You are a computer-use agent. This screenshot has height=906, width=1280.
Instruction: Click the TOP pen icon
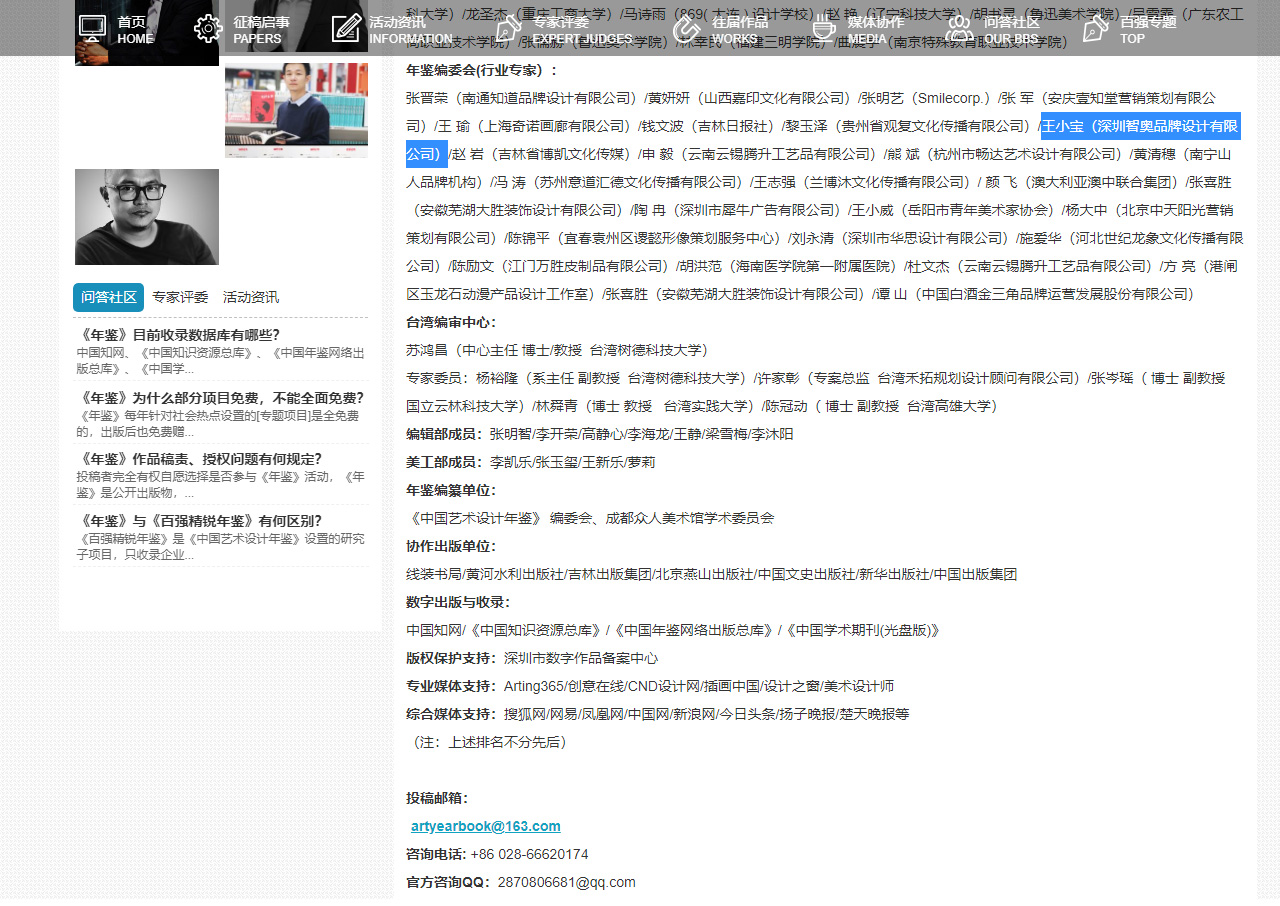[x=1095, y=29]
